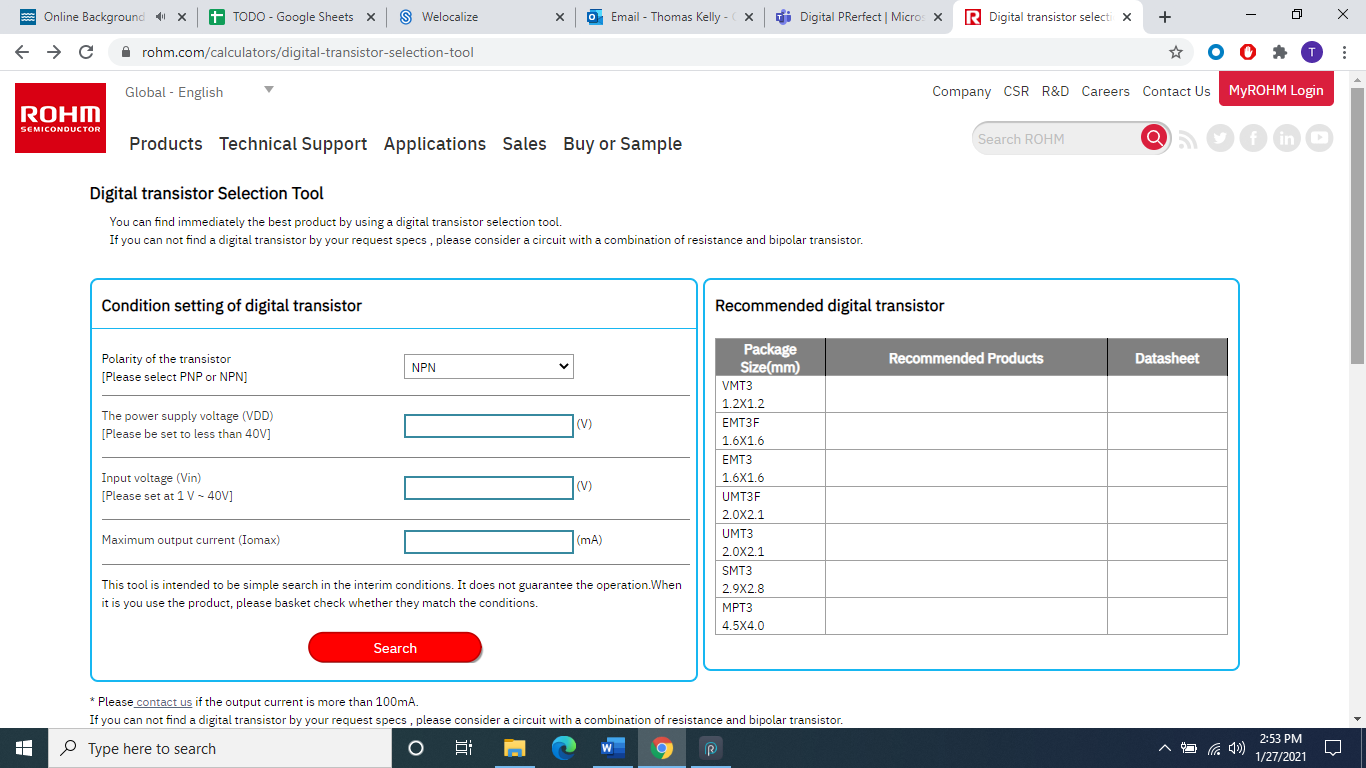Reload the page in Chrome
This screenshot has width=1366, height=768.
(86, 52)
